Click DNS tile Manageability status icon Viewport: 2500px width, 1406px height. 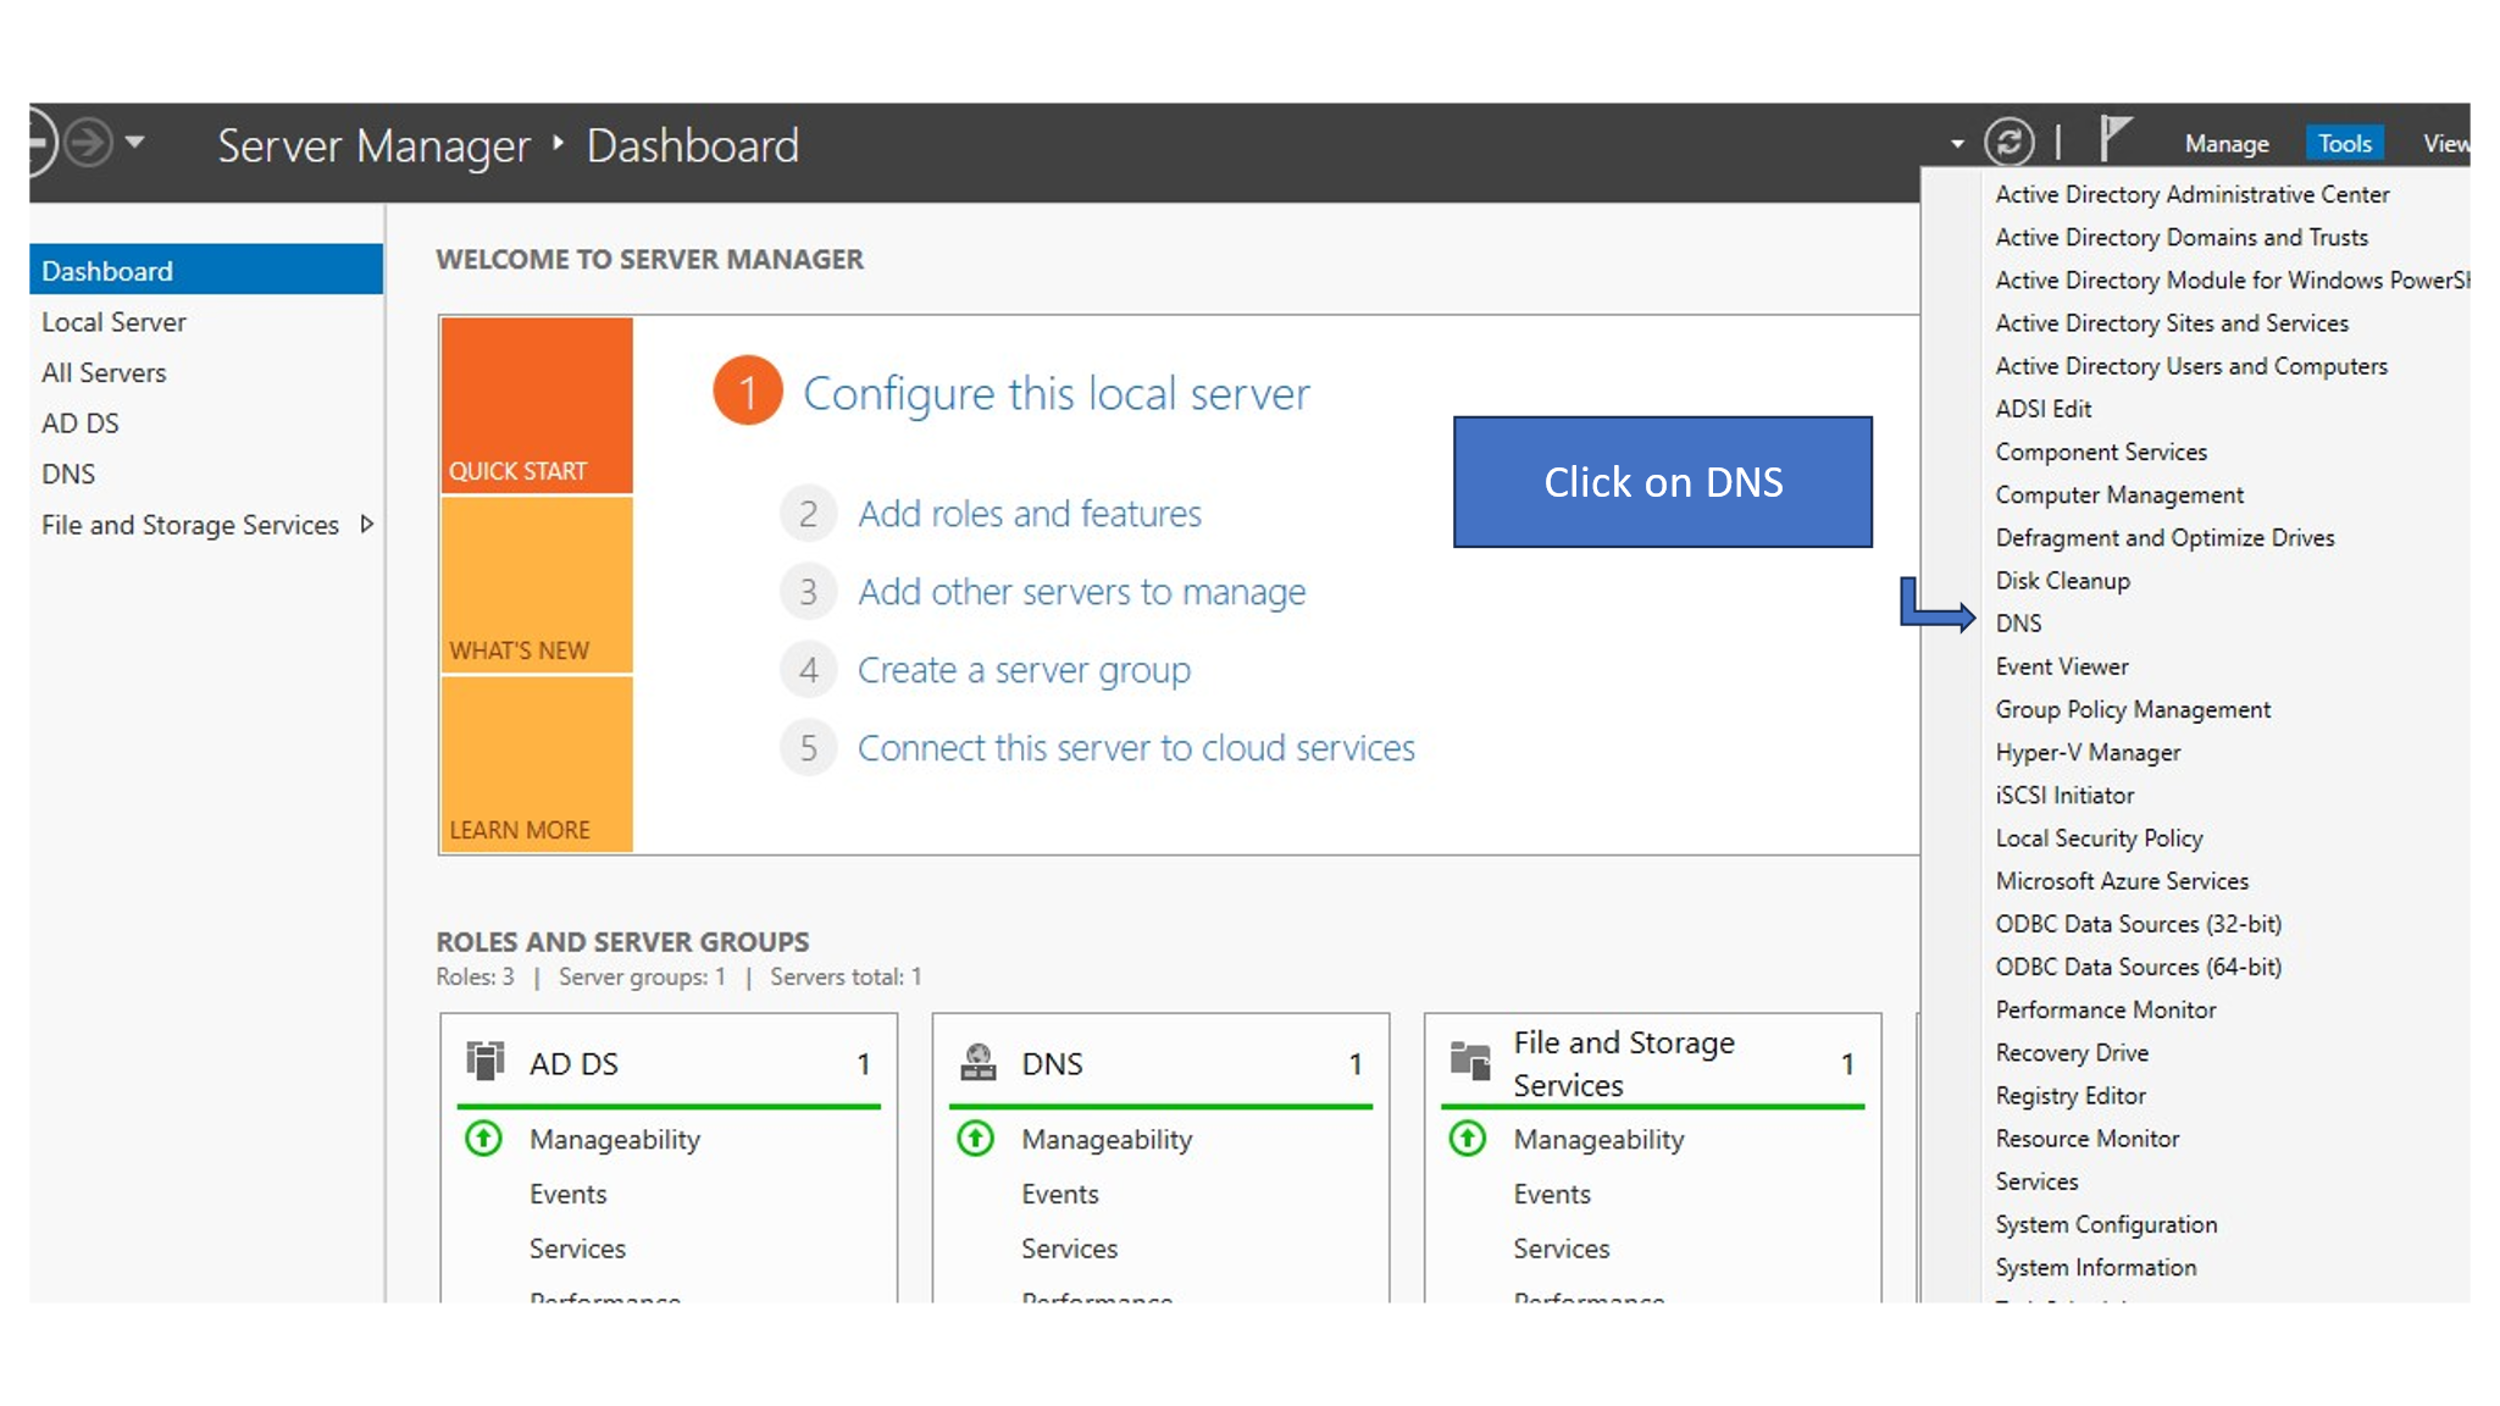976,1138
